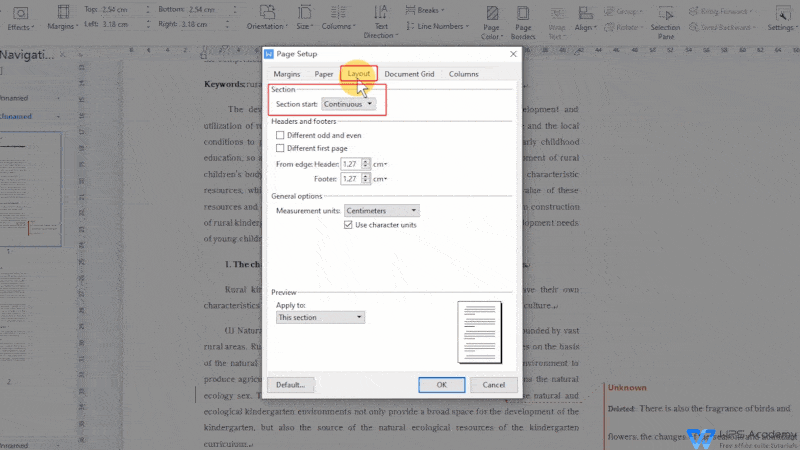Click the page preview thumbnail in dialog

480,332
